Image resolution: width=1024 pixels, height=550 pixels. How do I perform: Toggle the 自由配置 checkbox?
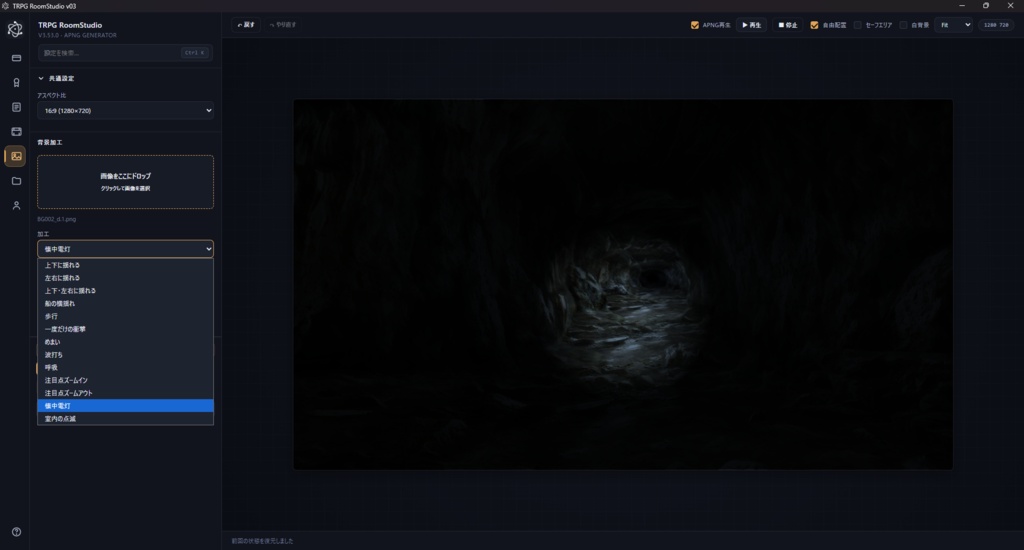[814, 25]
